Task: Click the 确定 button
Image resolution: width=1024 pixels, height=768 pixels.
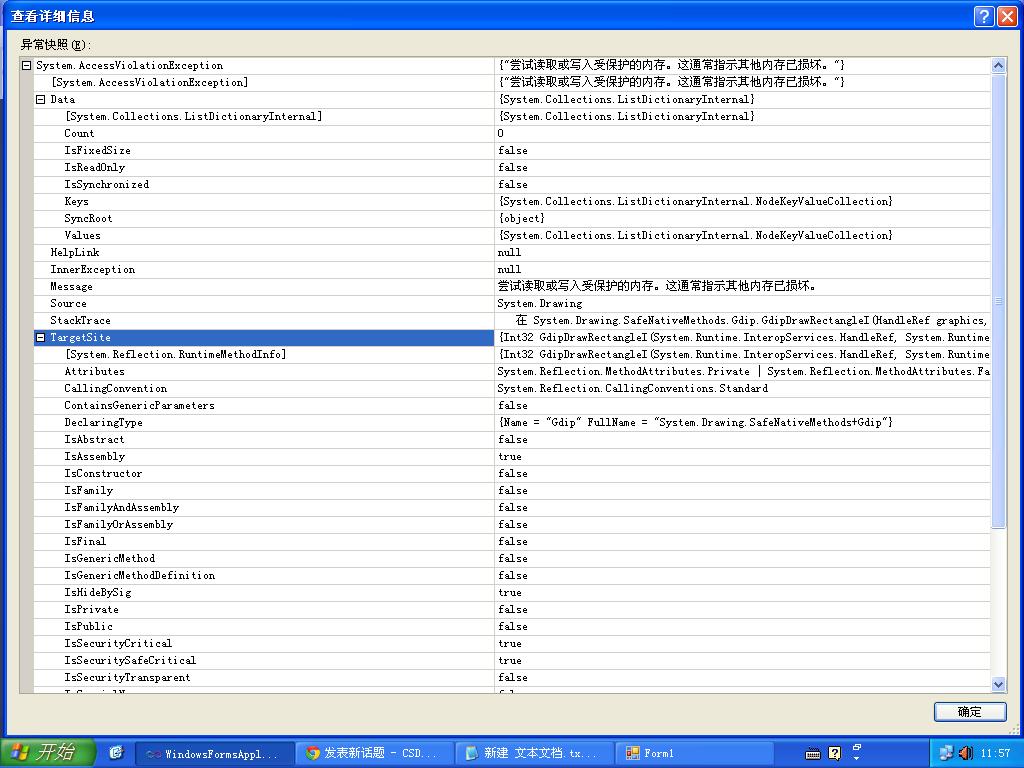Action: coord(970,712)
